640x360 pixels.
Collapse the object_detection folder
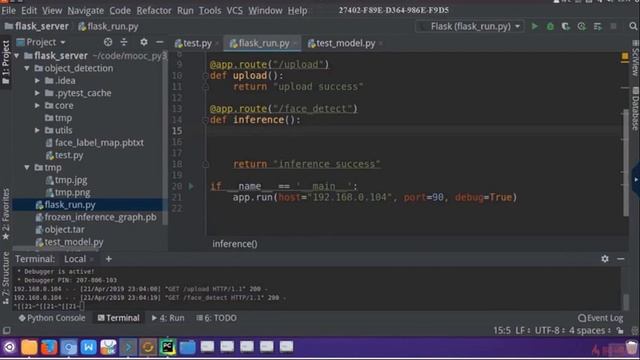(27, 68)
